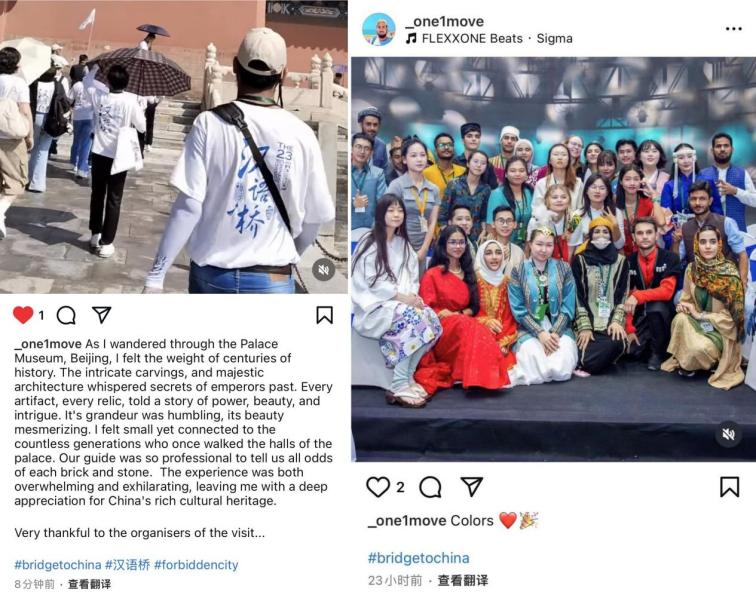Tap 查看翻译 under the Palace Museum caption
756x592 pixels.
click(90, 584)
